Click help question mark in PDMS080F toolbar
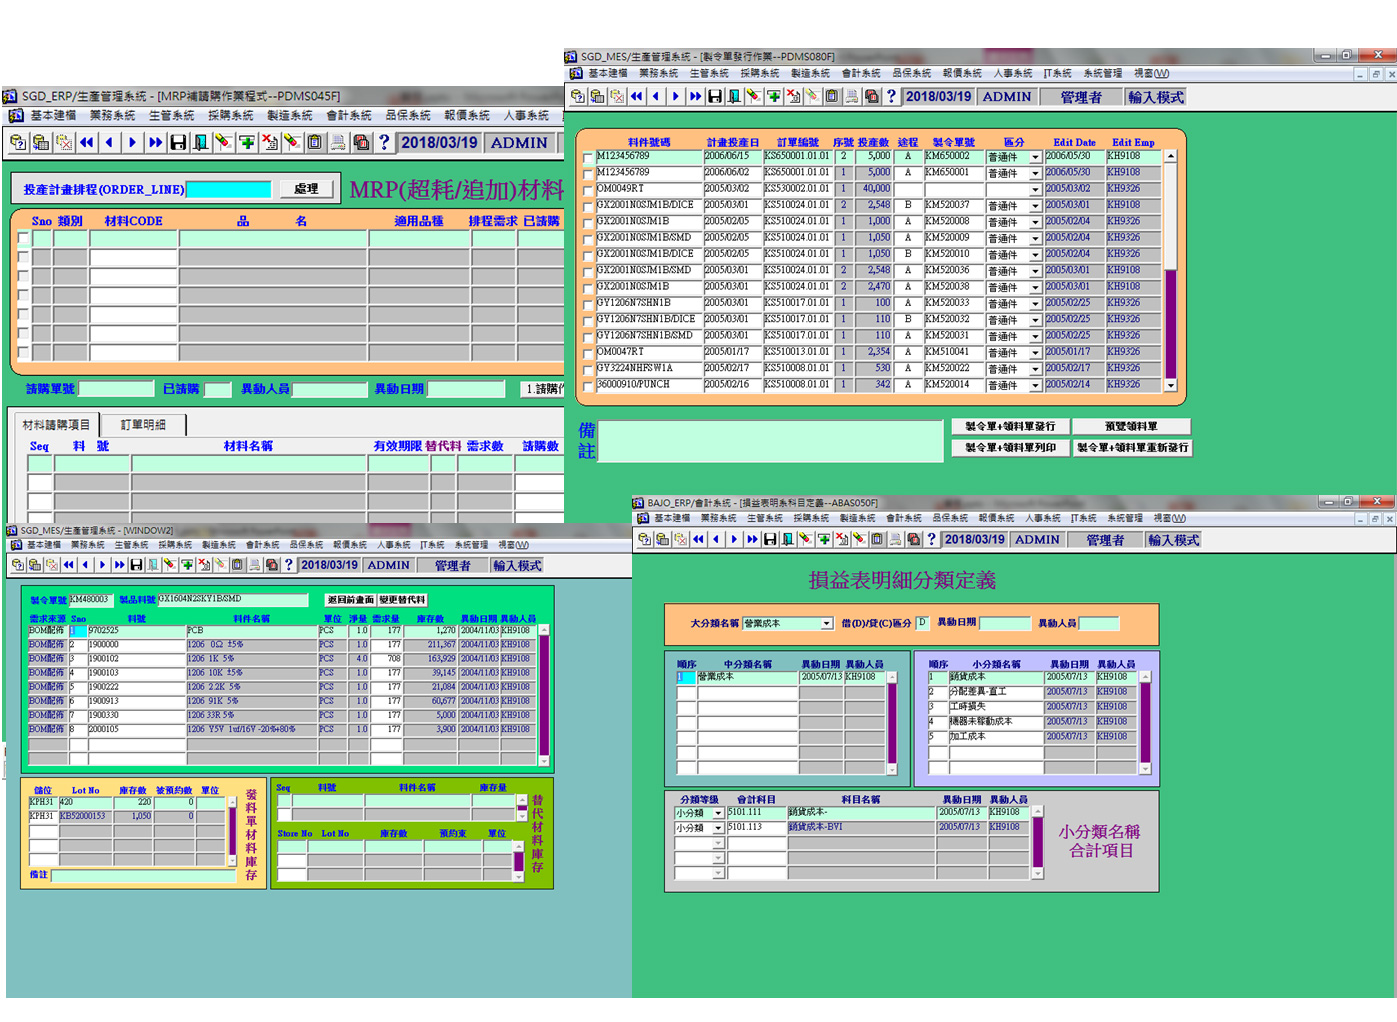This screenshot has width=1397, height=1022. (891, 97)
